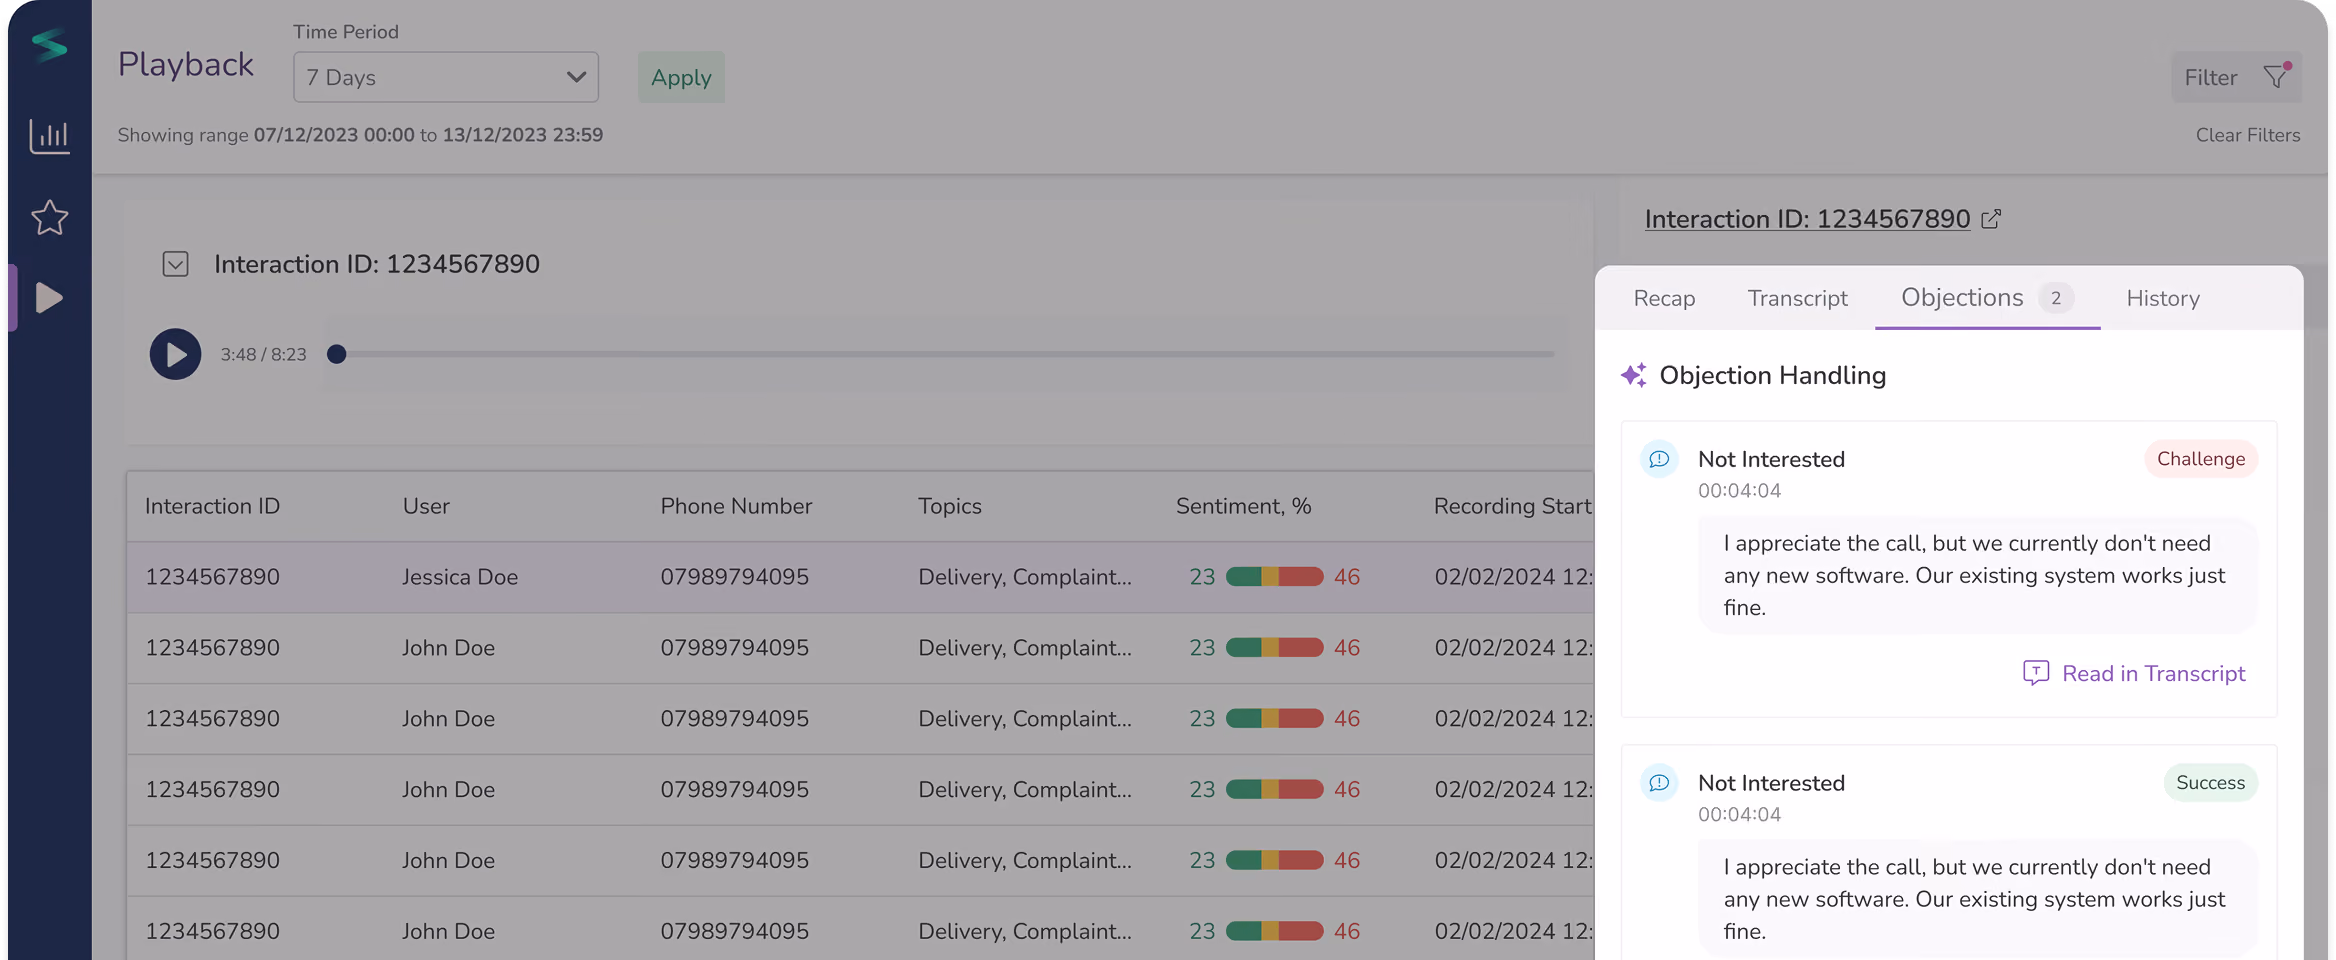Open the analytics bar chart sidebar icon

[x=49, y=135]
